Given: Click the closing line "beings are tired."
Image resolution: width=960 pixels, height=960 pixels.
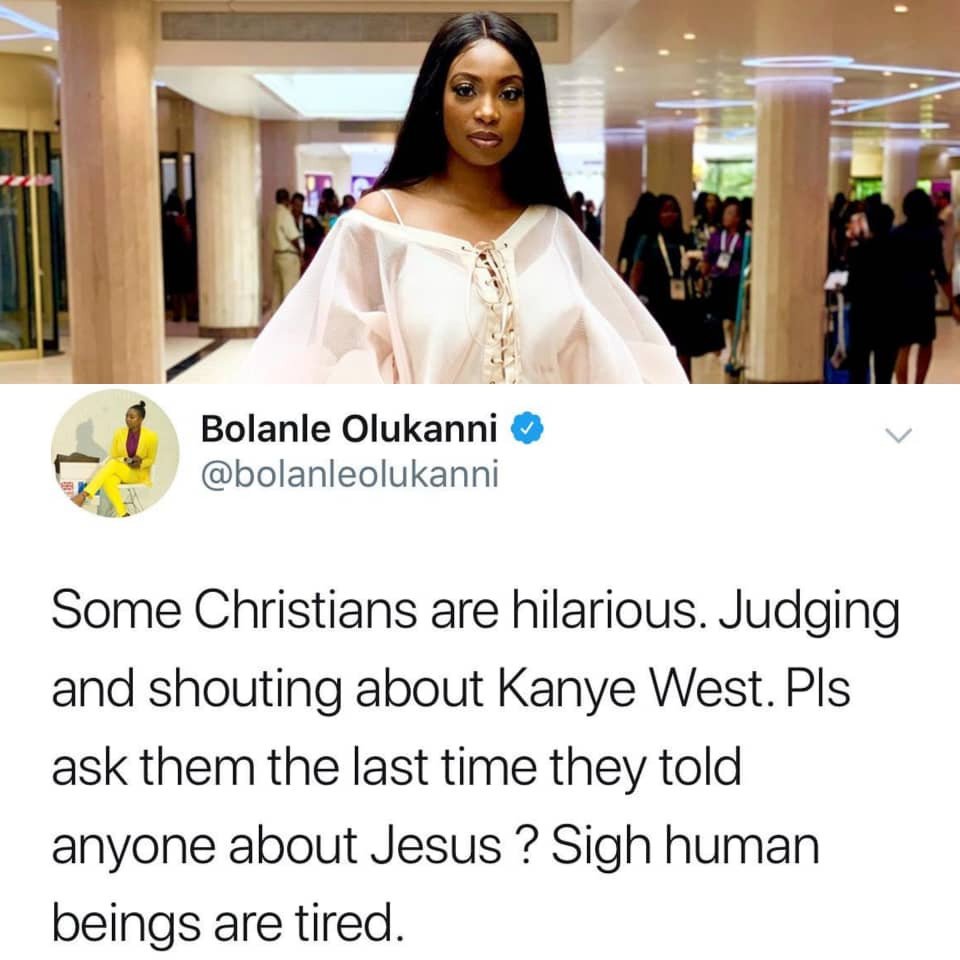Looking at the screenshot, I should click(x=228, y=923).
